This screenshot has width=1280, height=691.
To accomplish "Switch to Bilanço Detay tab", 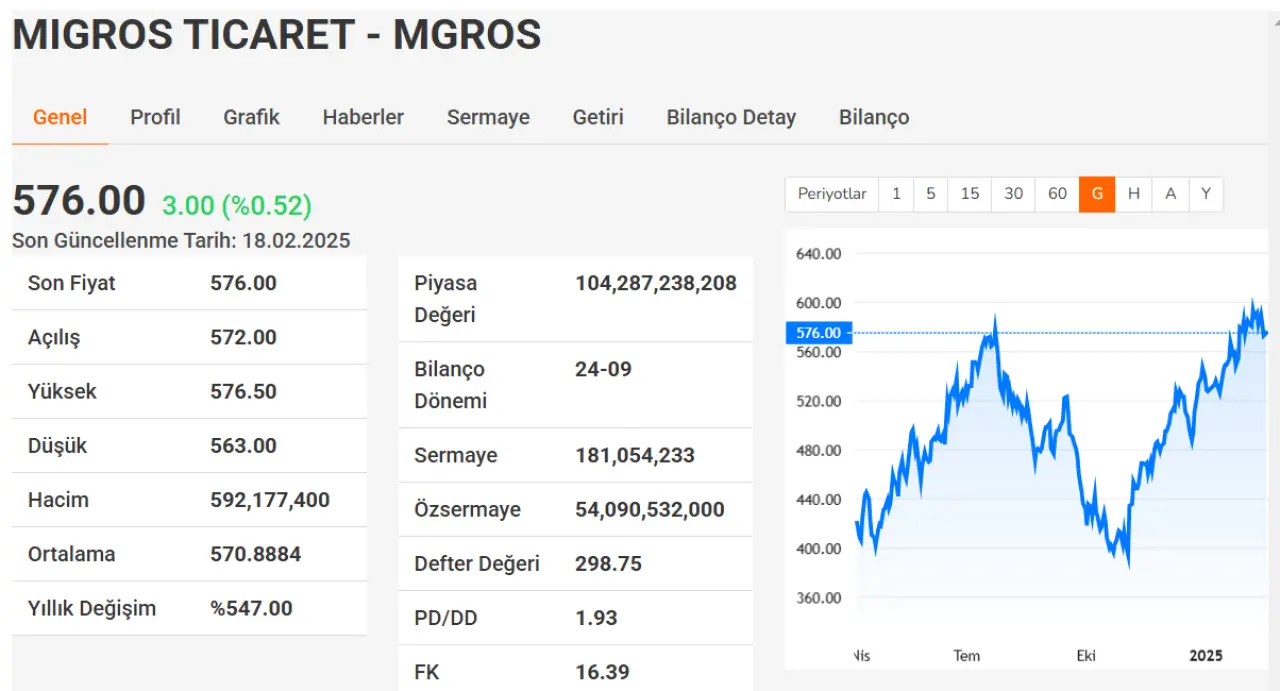I will click(x=731, y=117).
